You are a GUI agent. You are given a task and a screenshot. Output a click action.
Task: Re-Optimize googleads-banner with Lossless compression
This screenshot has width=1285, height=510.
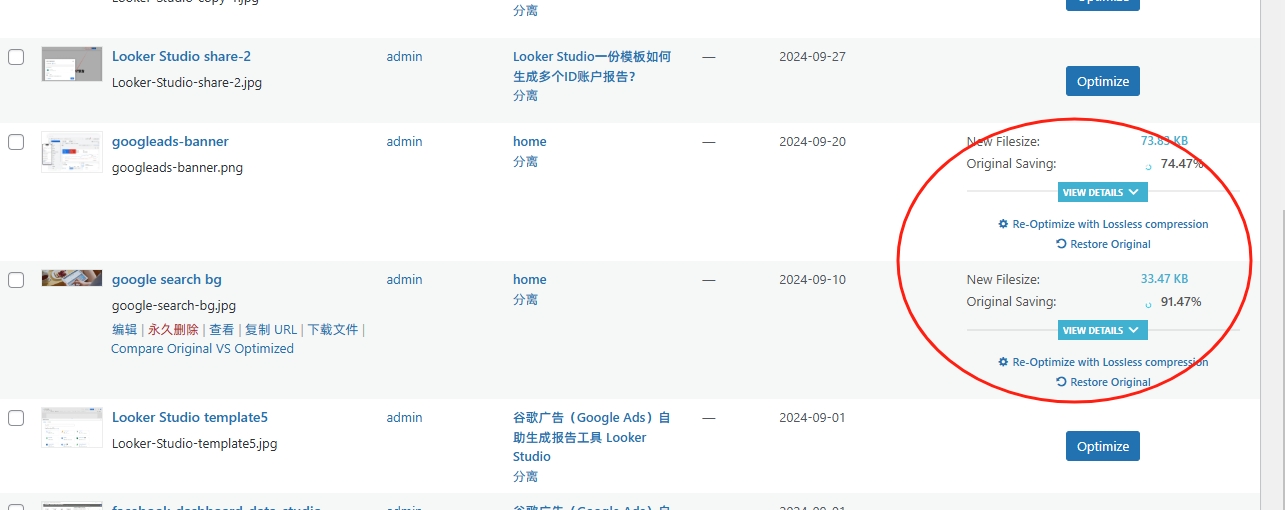tap(1103, 224)
